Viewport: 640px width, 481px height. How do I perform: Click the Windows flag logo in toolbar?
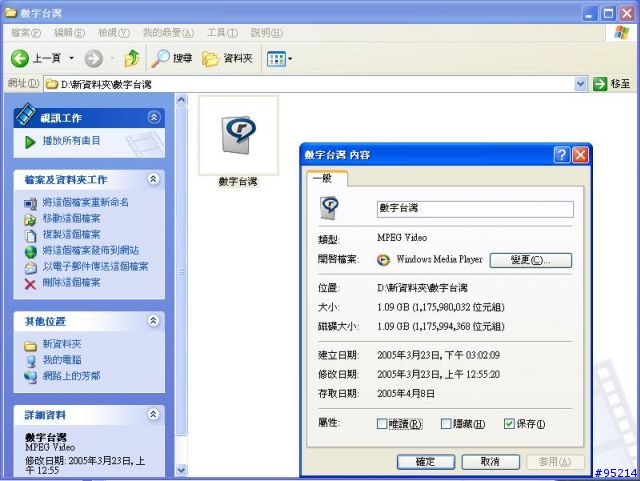(x=622, y=33)
